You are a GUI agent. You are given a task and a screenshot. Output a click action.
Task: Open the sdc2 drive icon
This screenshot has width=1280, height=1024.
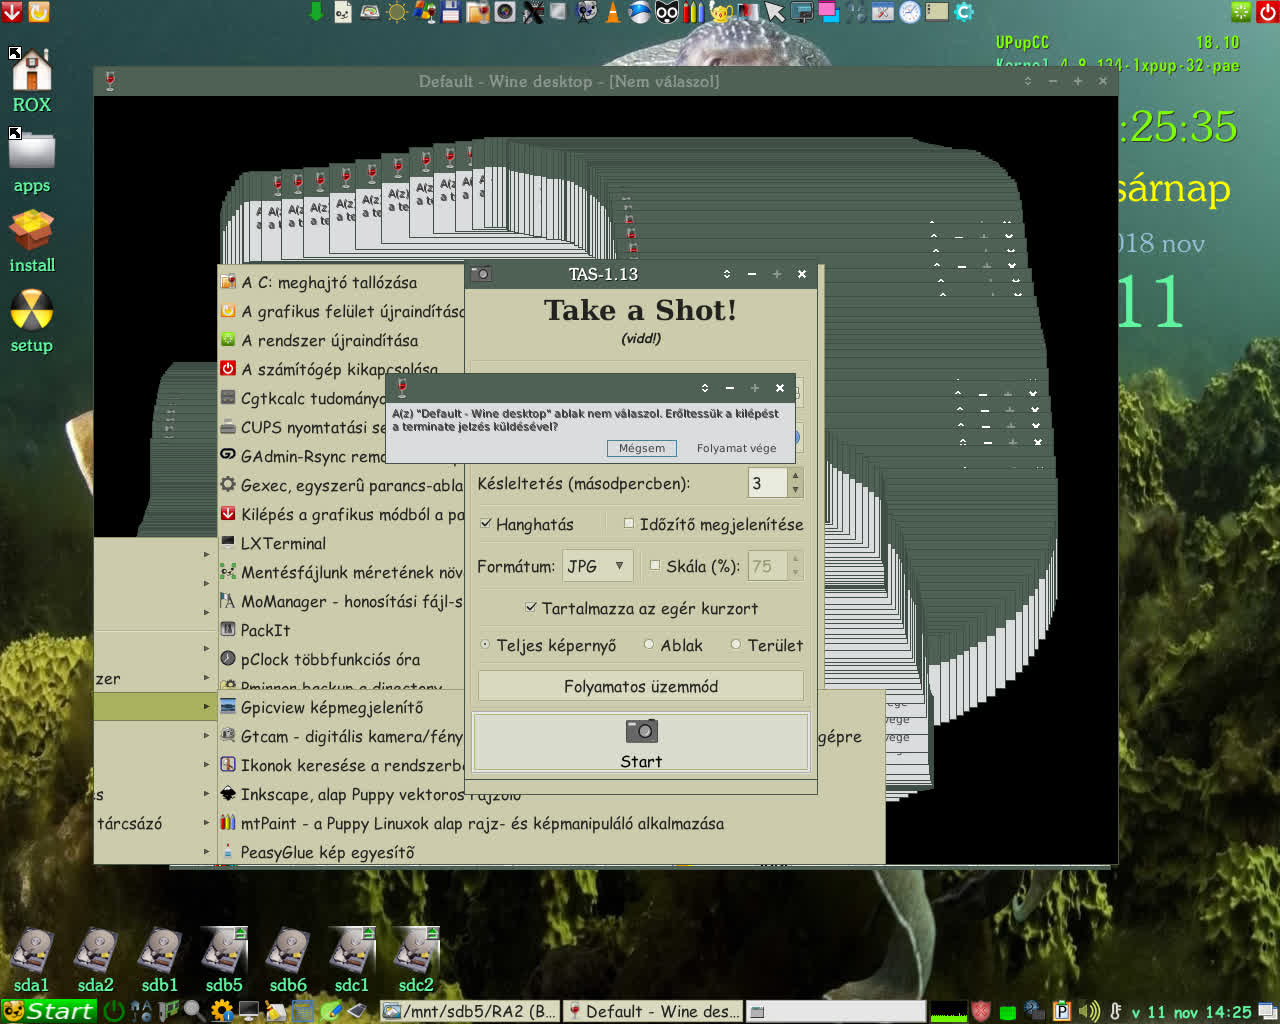point(416,950)
